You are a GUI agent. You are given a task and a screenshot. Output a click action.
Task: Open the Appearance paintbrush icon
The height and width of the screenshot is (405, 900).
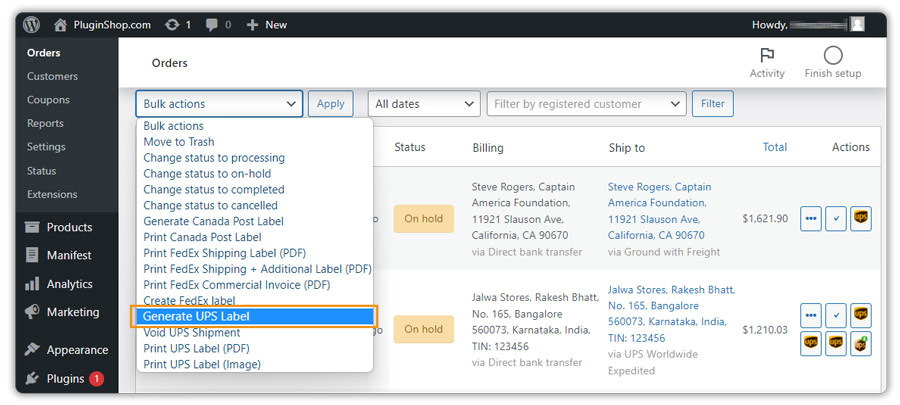pyautogui.click(x=32, y=349)
